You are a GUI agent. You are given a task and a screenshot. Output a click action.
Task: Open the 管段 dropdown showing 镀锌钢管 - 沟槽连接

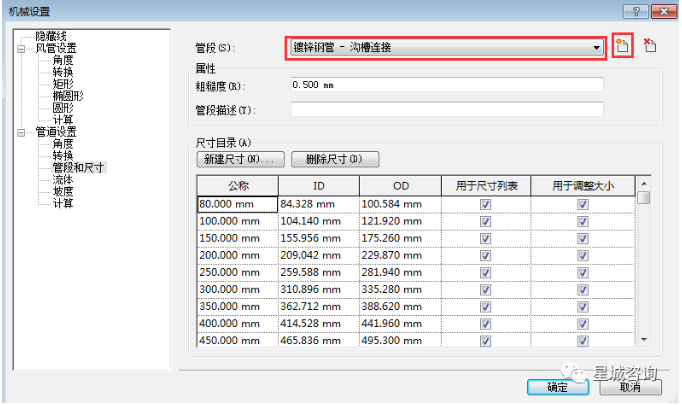(x=447, y=47)
